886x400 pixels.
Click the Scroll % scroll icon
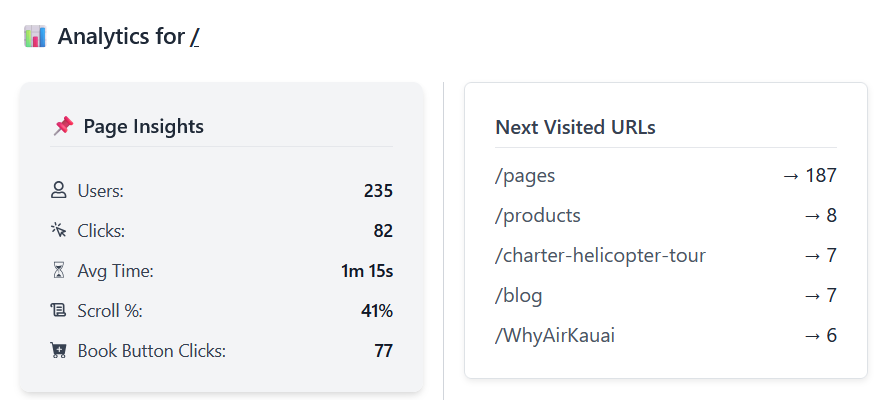[x=58, y=310]
